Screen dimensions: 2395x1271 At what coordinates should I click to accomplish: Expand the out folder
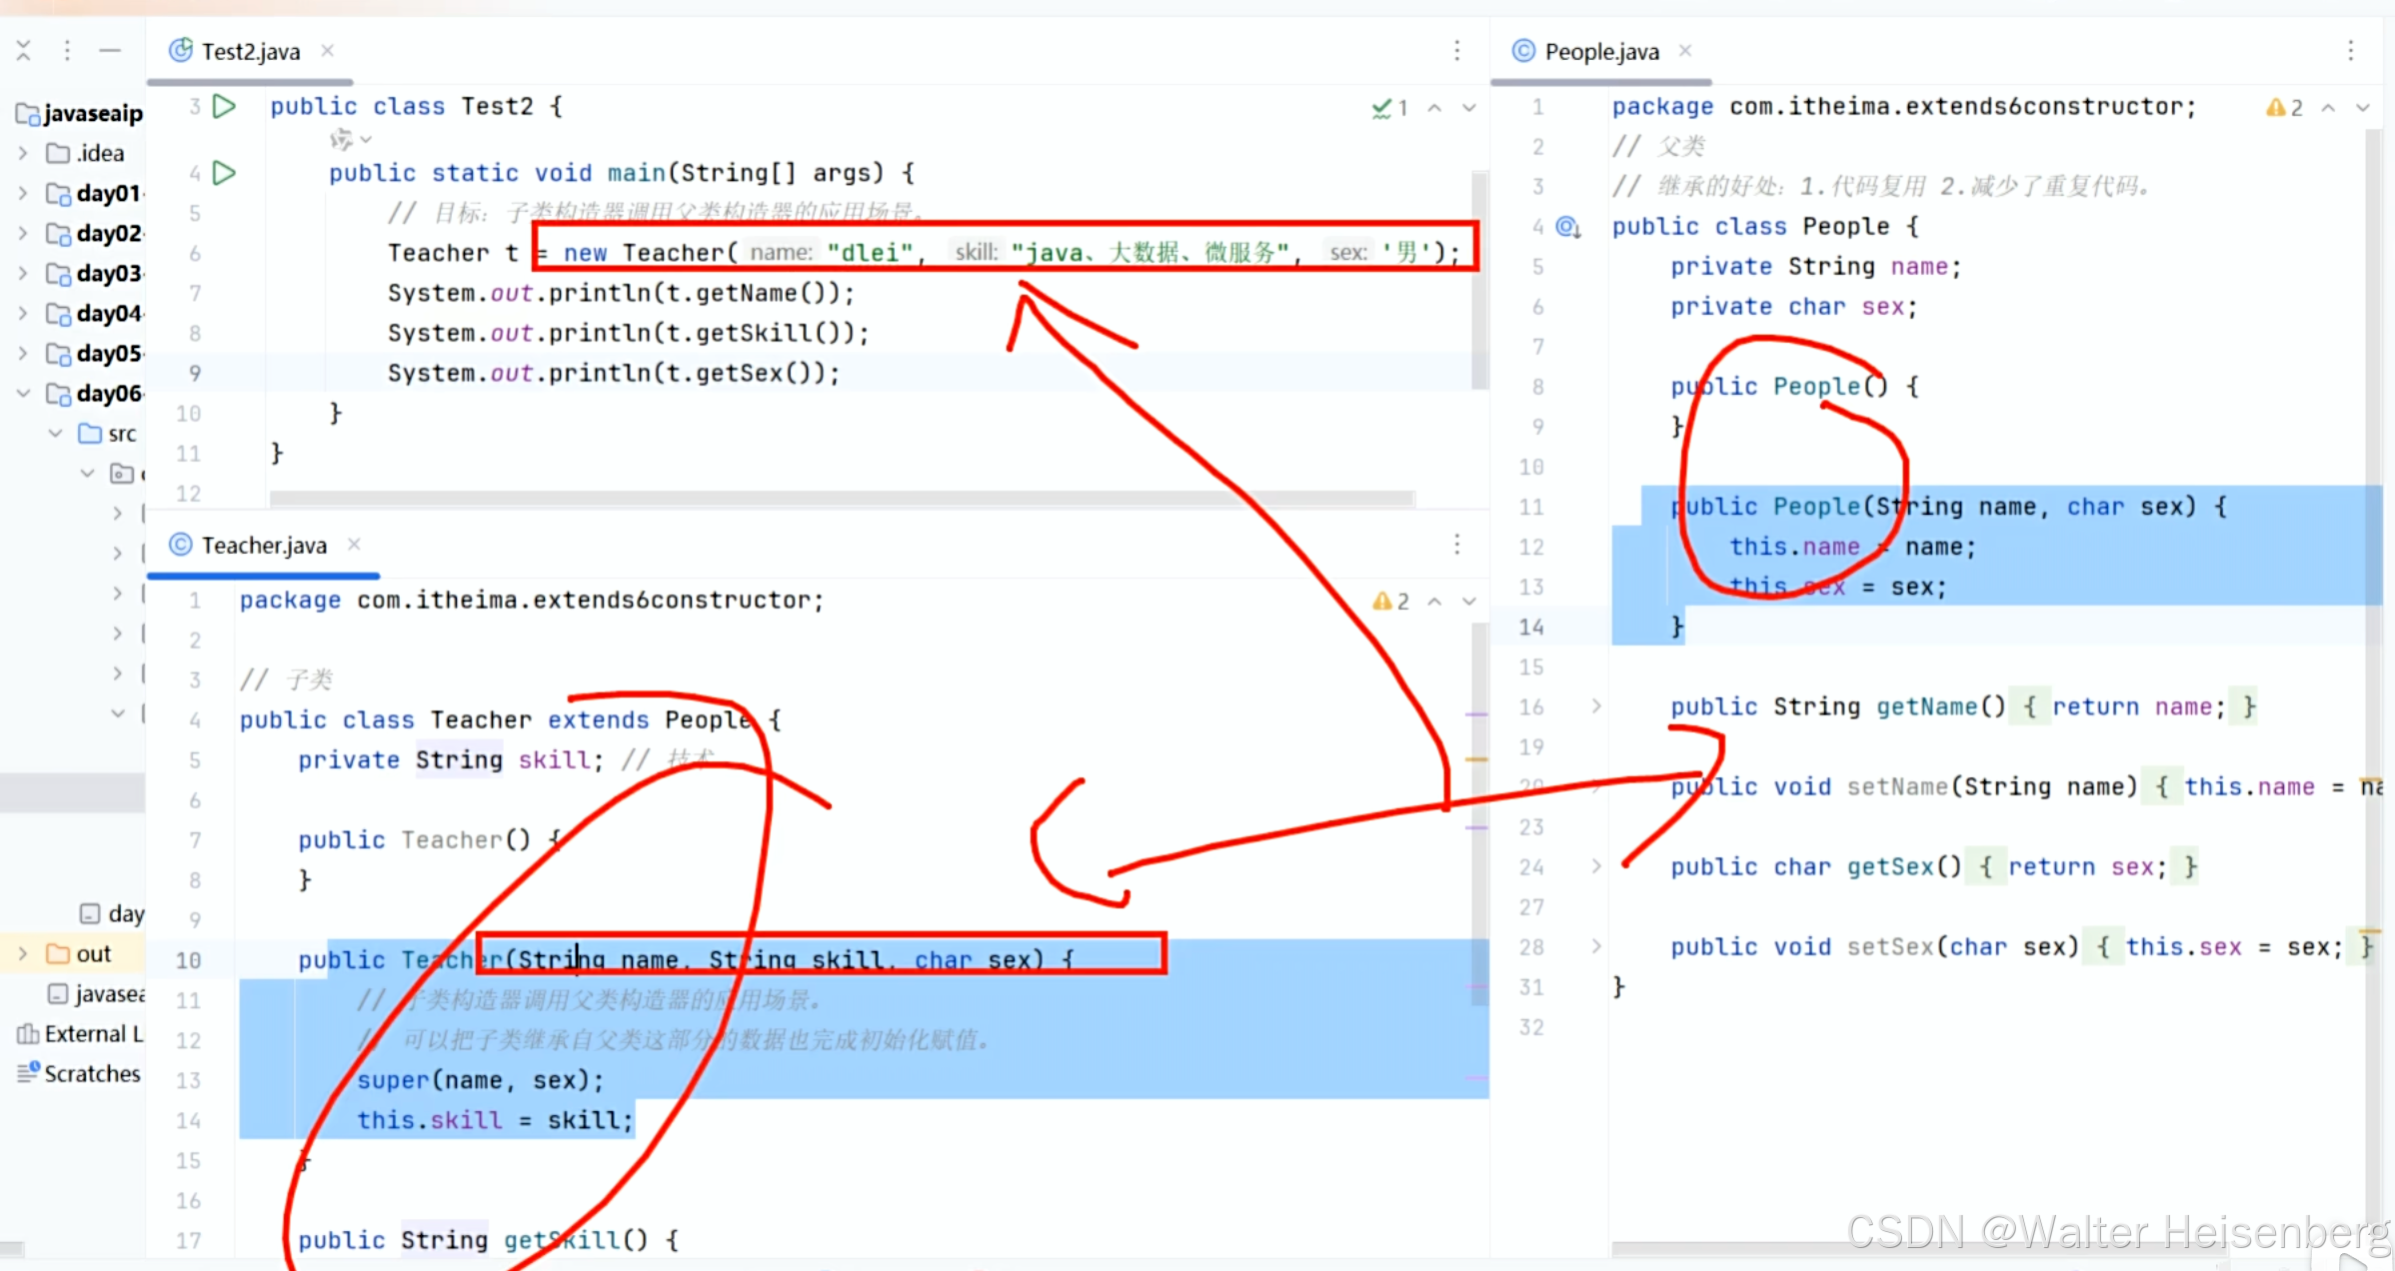(x=23, y=954)
